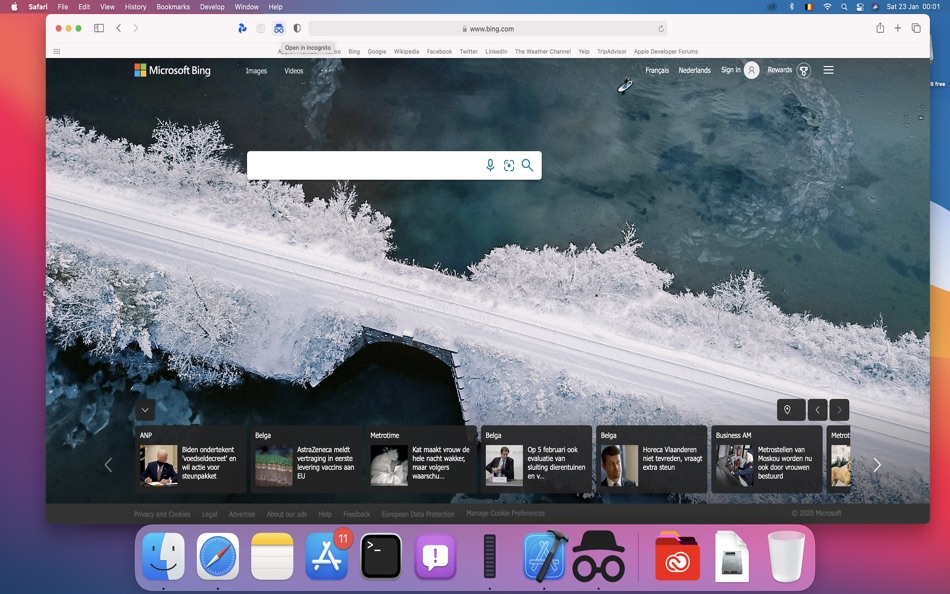Open the Bing hamburger menu

click(x=828, y=70)
